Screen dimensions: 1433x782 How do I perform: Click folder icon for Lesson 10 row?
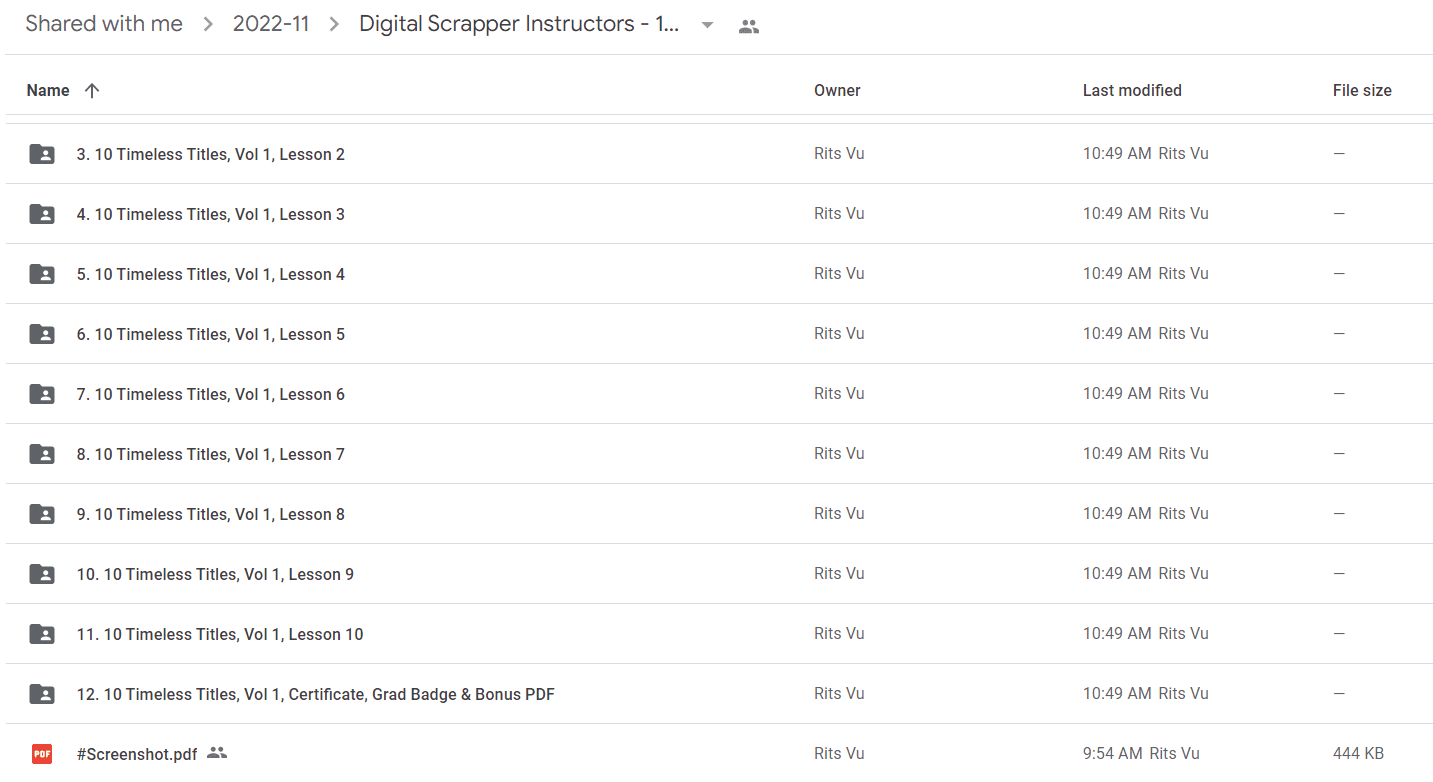(42, 634)
